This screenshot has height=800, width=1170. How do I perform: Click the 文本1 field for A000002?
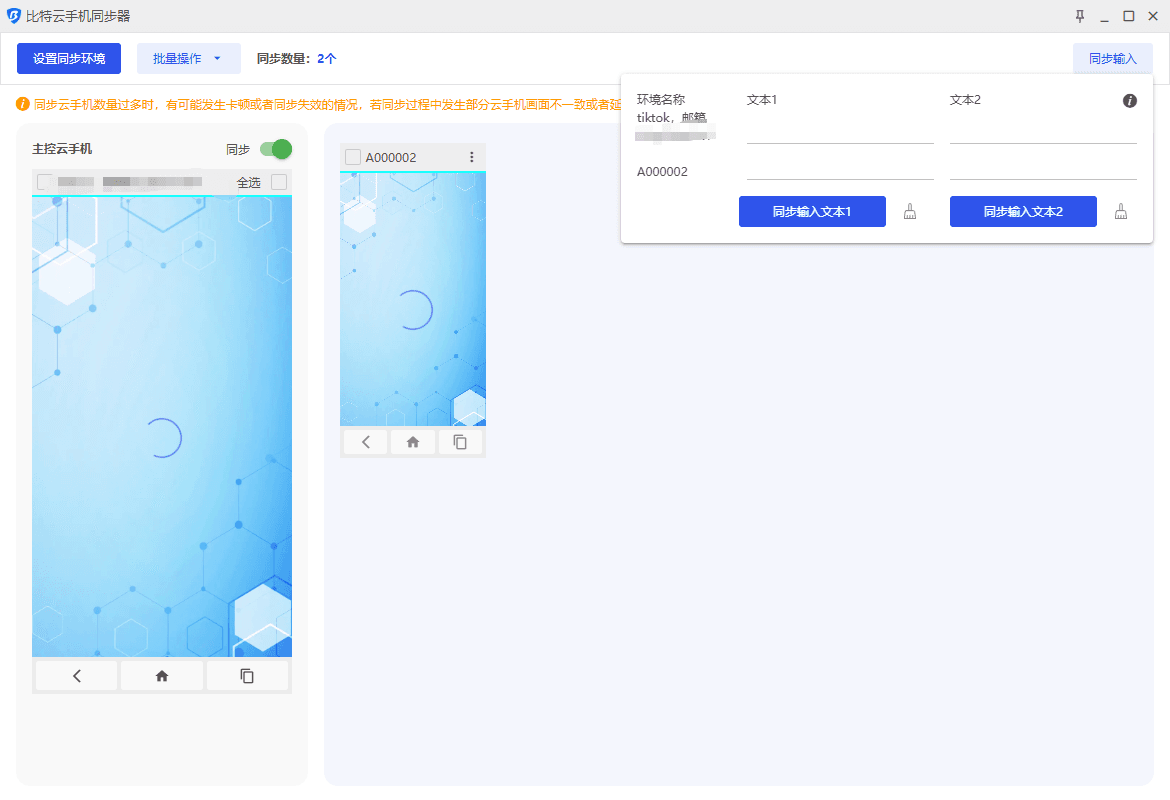pyautogui.click(x=840, y=169)
